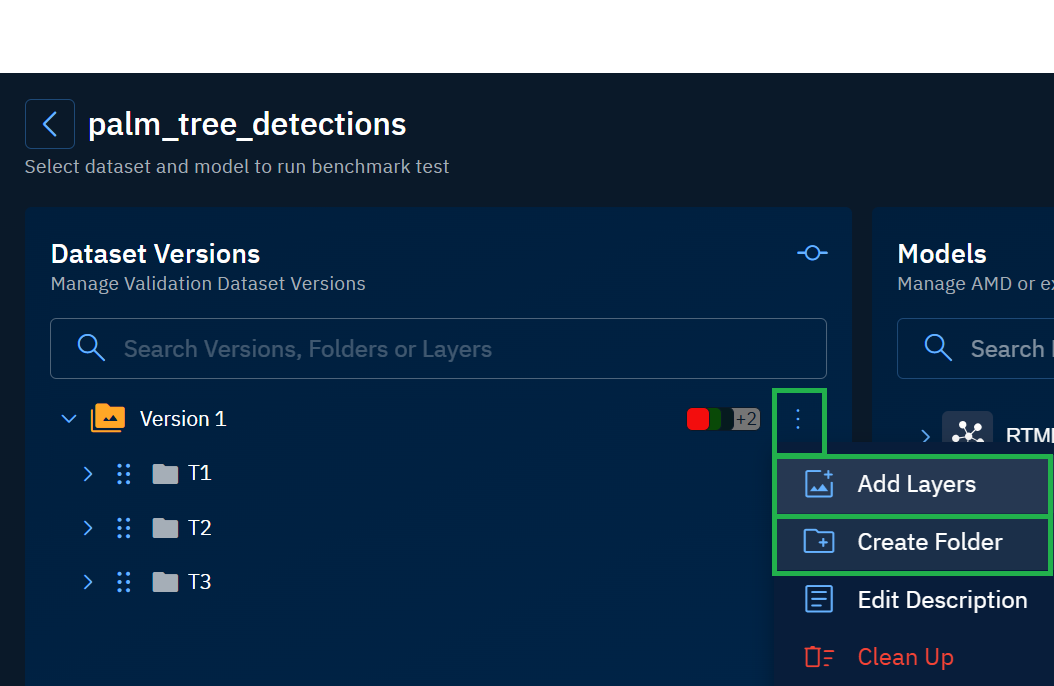The height and width of the screenshot is (686, 1054).
Task: Open the three-dot menu for Version 1
Action: click(798, 419)
